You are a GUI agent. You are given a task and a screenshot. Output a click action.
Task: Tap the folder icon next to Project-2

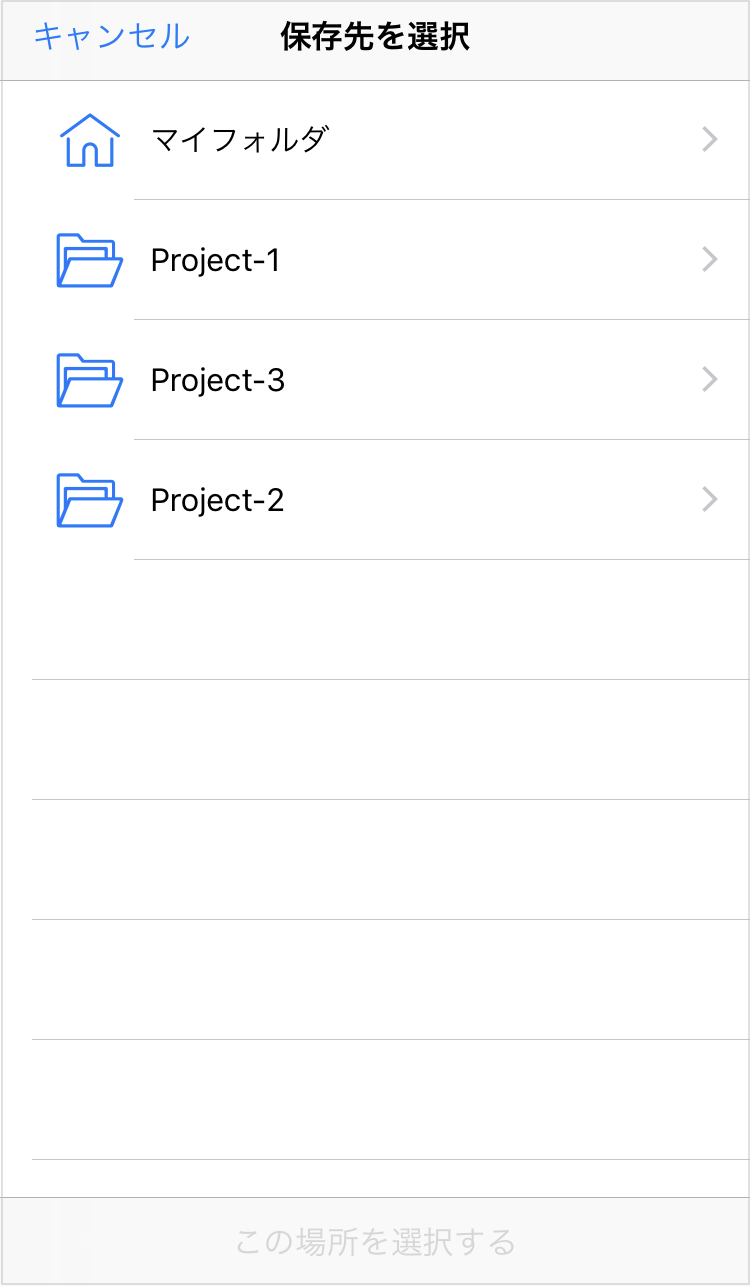[x=90, y=500]
